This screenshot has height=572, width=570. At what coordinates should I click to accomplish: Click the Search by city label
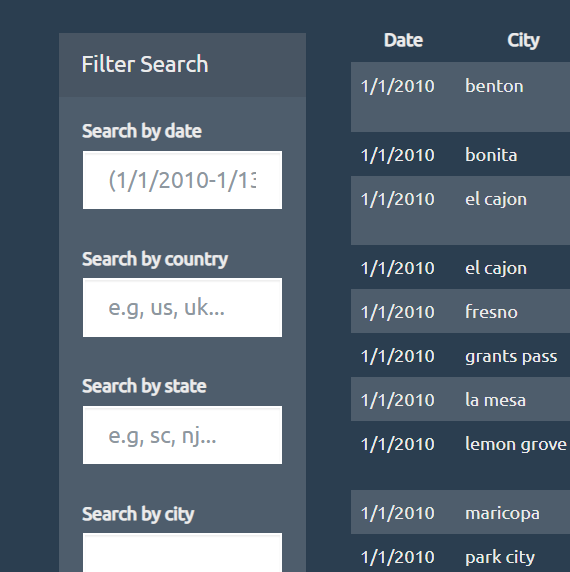pyautogui.click(x=138, y=514)
